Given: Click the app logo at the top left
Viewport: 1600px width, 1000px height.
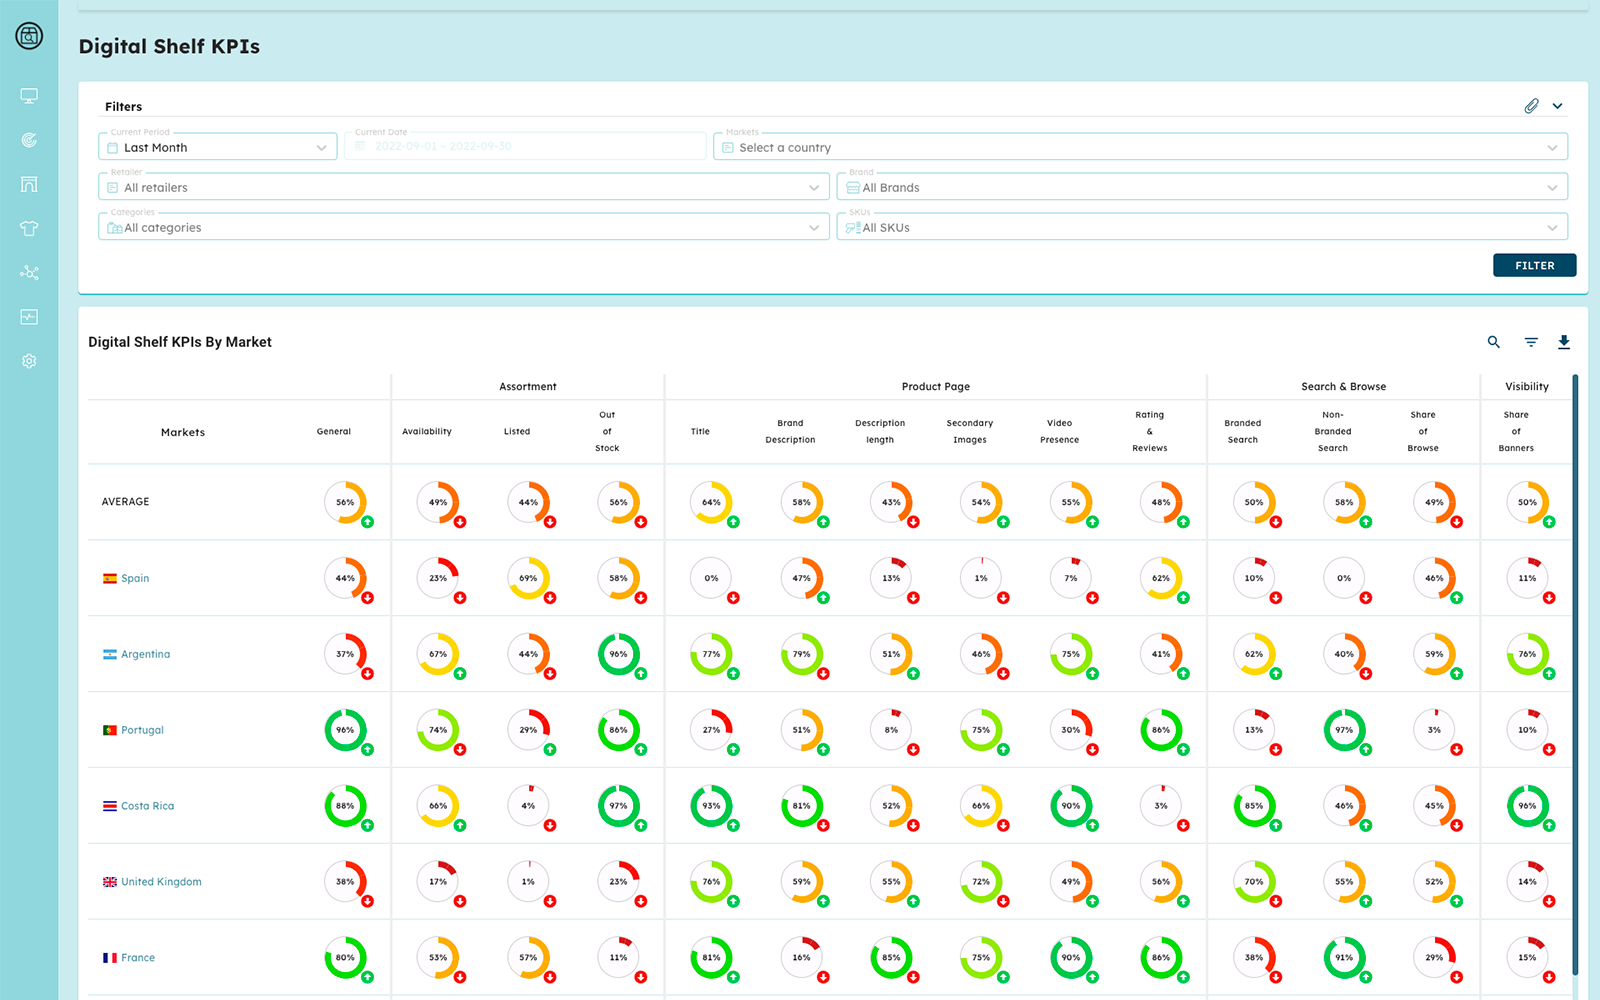Looking at the screenshot, I should 28,35.
